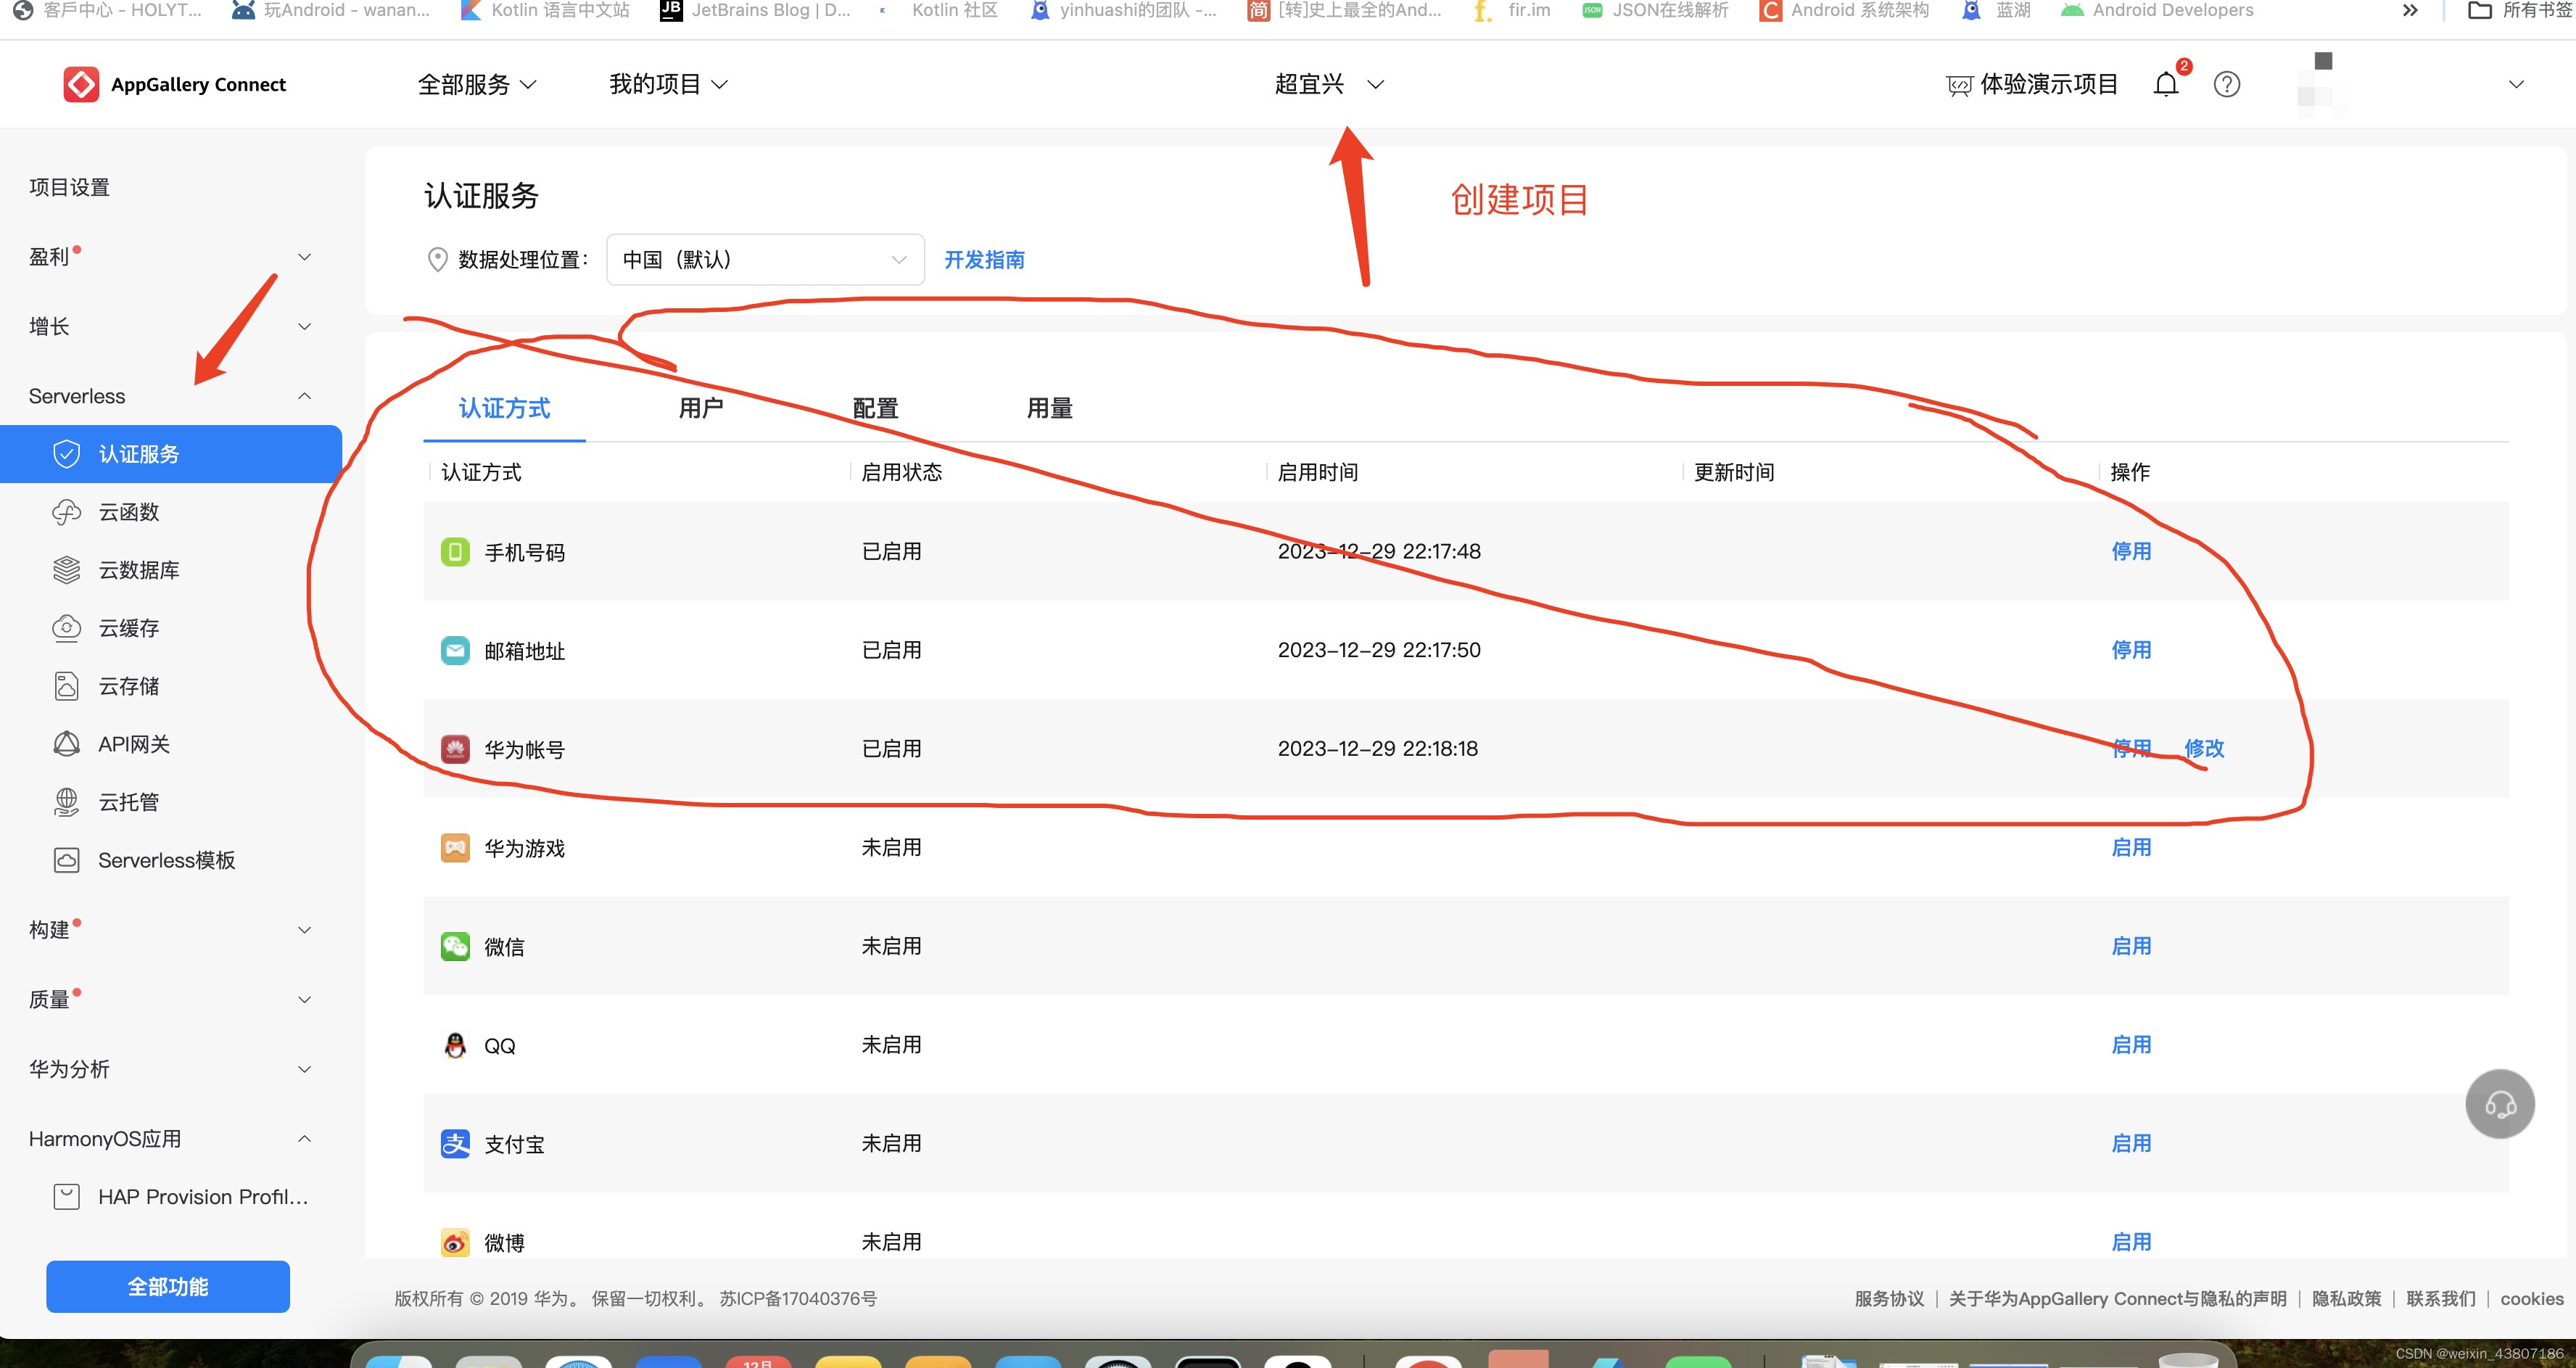The width and height of the screenshot is (2576, 1368).
Task: Click the Weibo icon
Action: click(455, 1242)
